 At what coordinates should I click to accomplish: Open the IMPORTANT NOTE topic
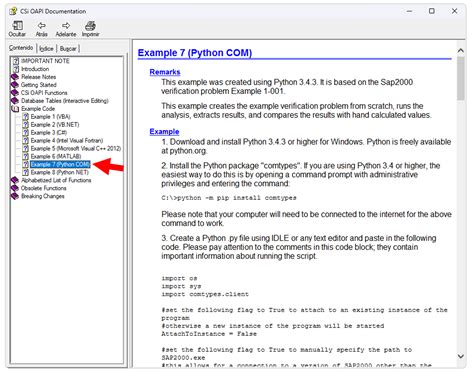tap(45, 61)
